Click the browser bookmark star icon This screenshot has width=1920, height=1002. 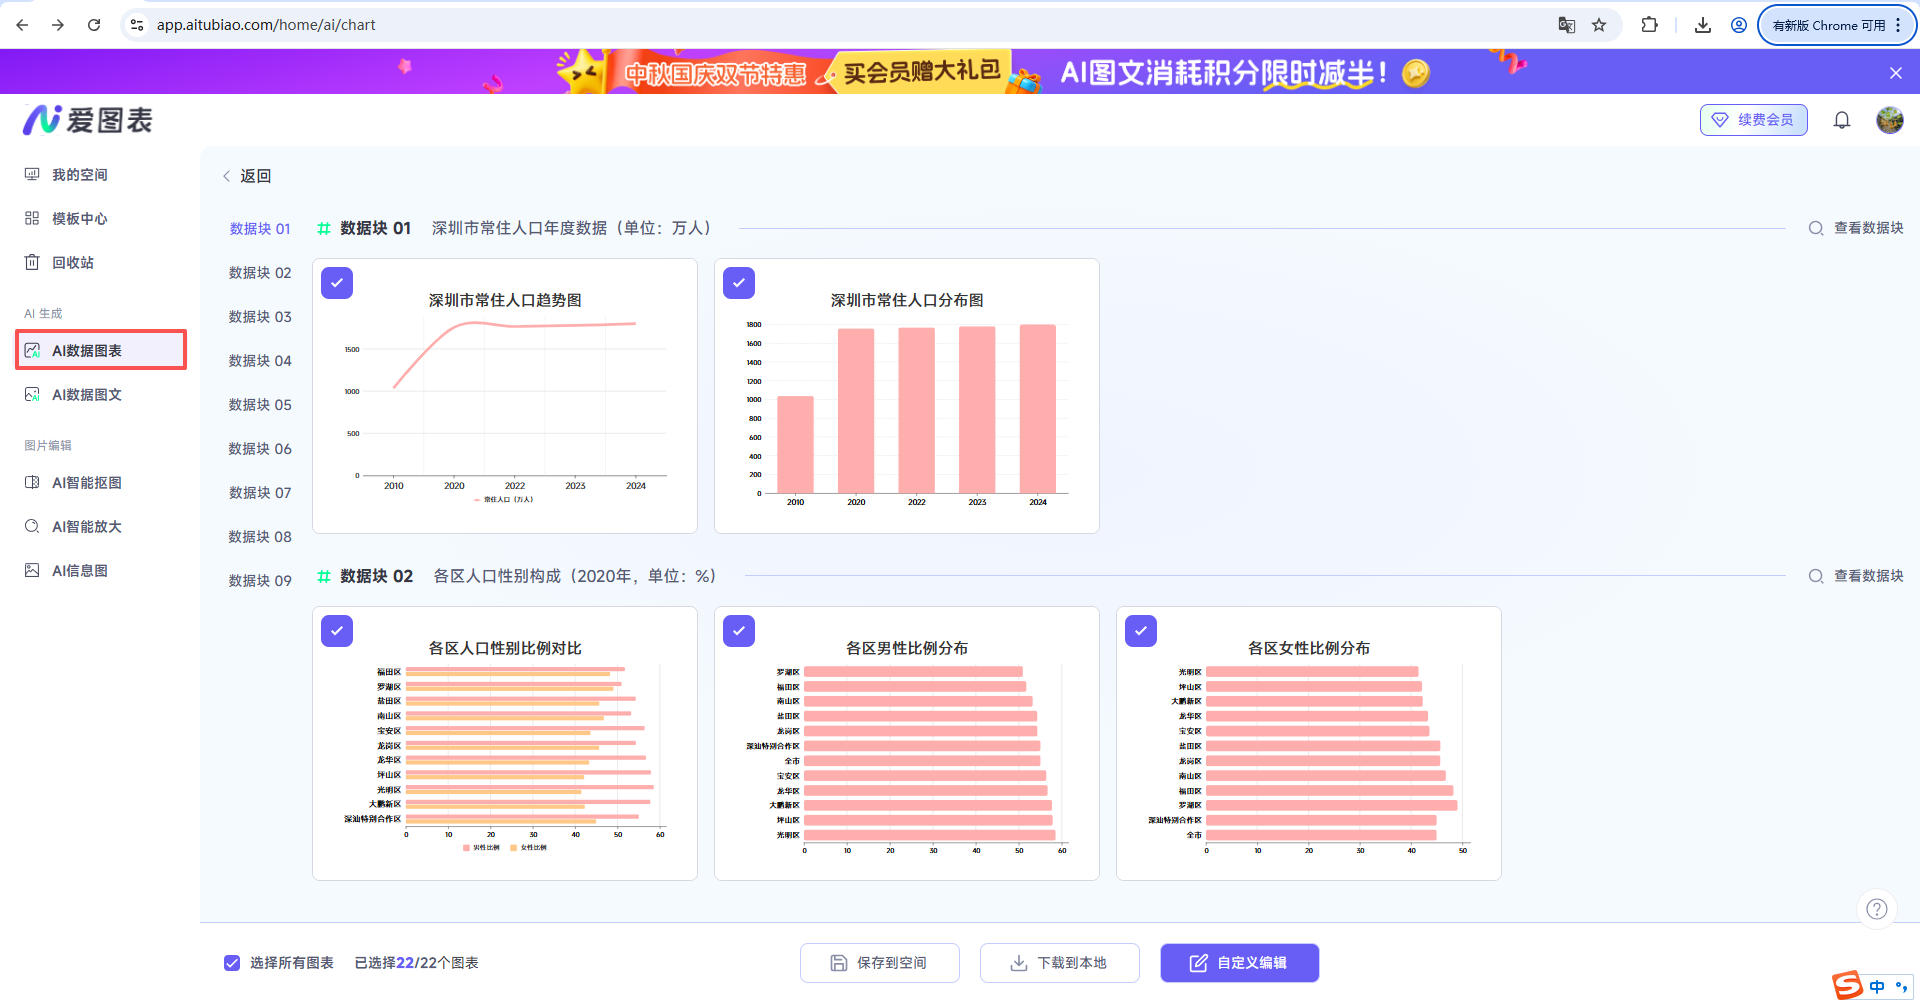point(1599,25)
